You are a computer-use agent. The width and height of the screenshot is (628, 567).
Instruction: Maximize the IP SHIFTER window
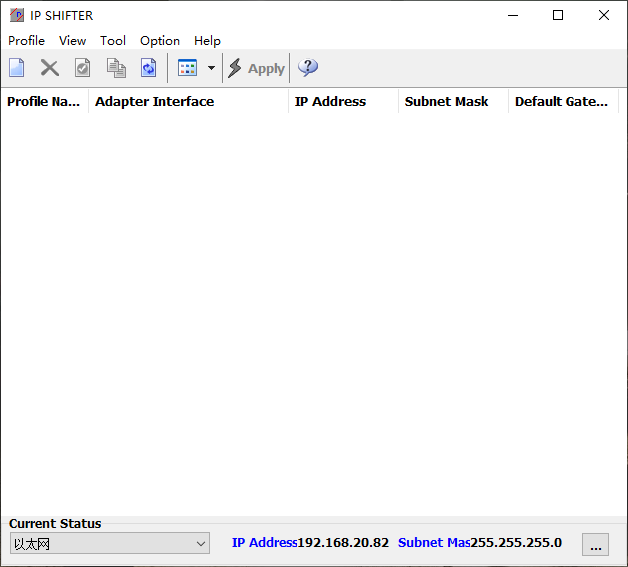click(558, 15)
